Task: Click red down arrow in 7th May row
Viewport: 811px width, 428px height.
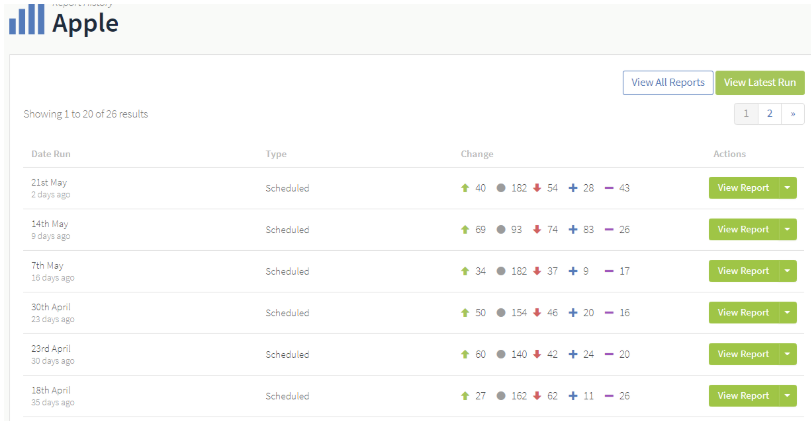Action: tap(537, 271)
